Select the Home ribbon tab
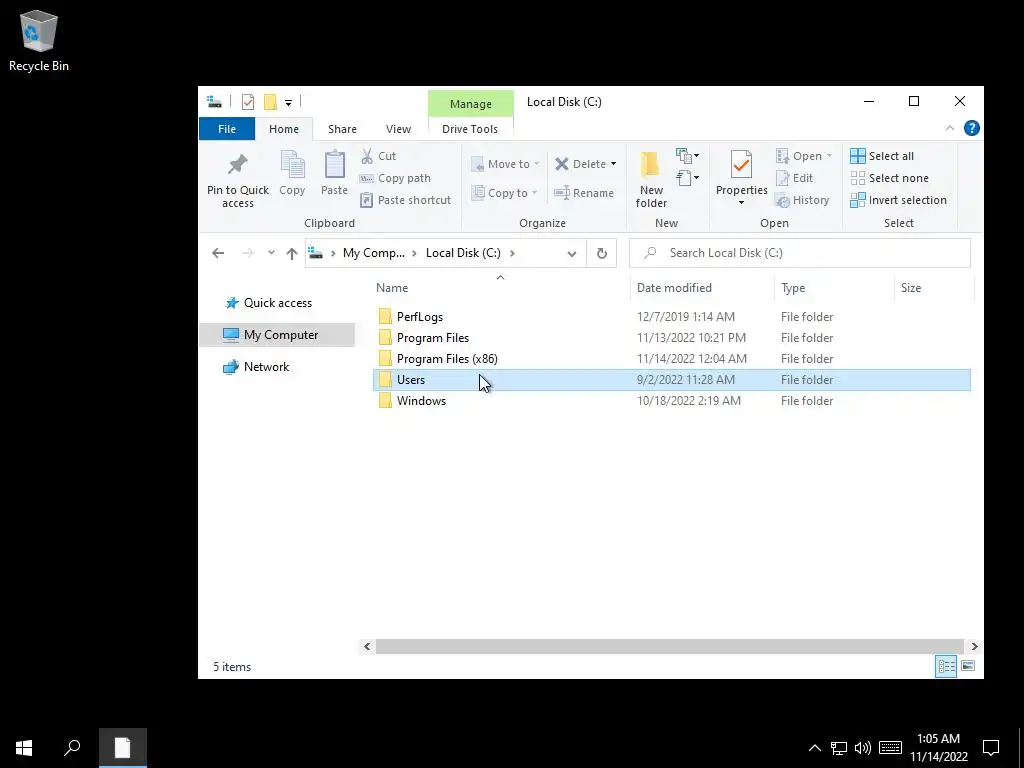This screenshot has height=768, width=1024. (283, 129)
